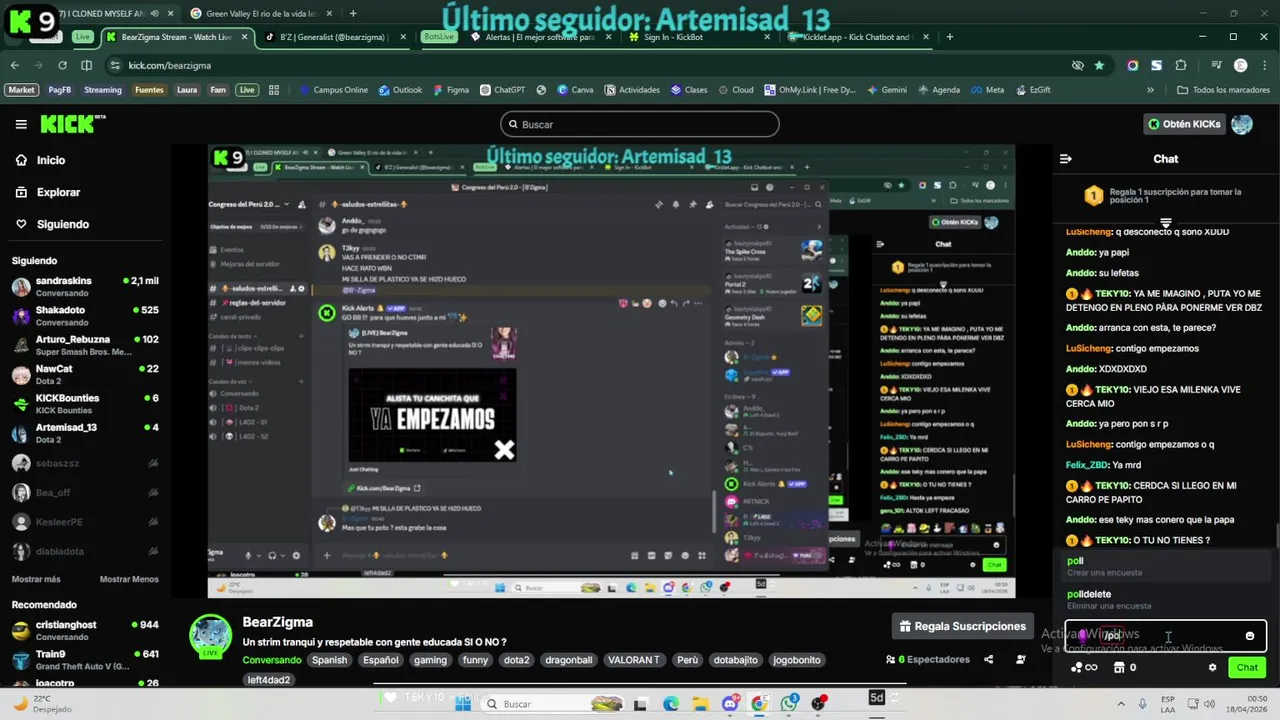Open channel points infinity icon
1280x720 pixels.
pyautogui.click(x=1084, y=667)
